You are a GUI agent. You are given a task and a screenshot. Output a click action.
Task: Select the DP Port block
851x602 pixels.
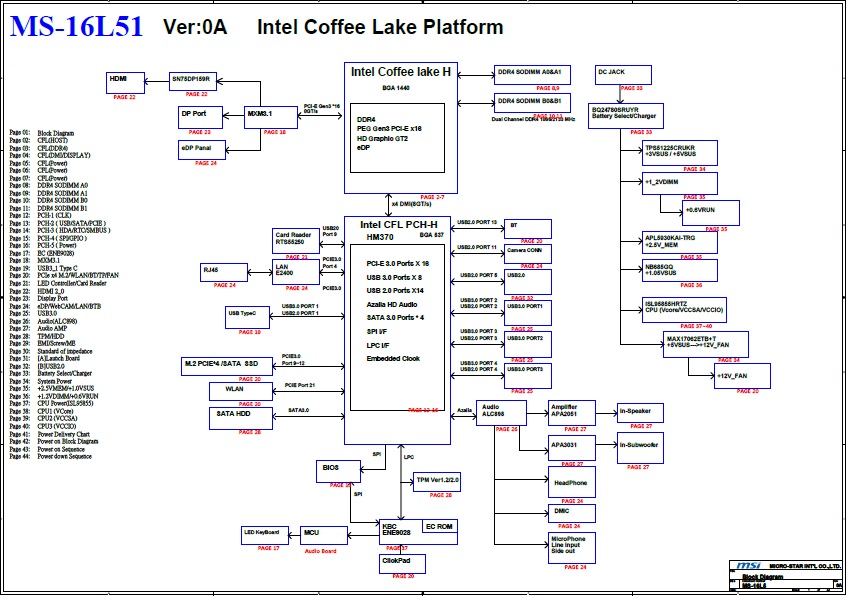tap(200, 117)
